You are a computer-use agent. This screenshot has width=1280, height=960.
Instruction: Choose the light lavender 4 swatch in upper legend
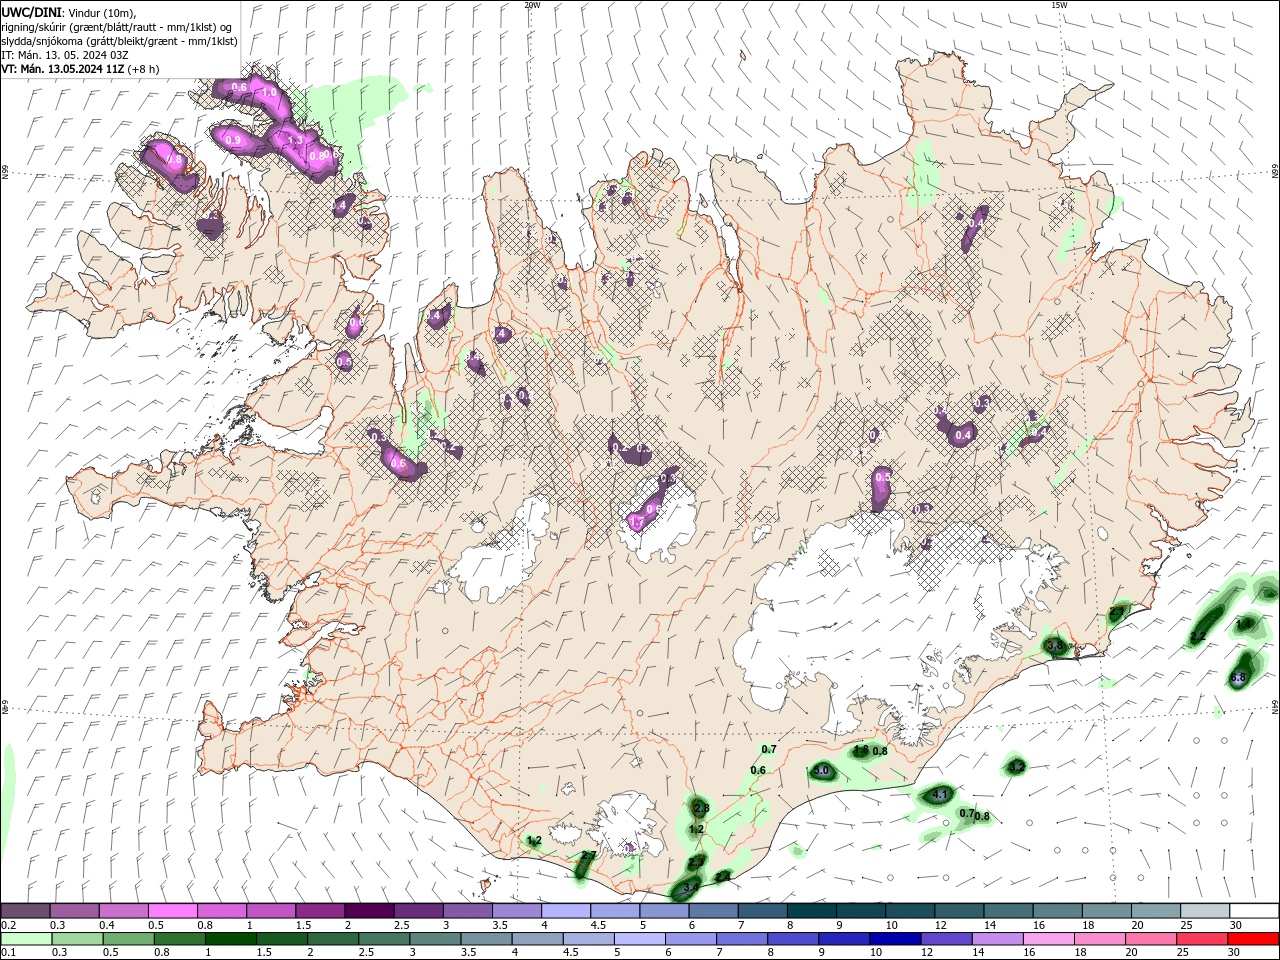(x=566, y=911)
